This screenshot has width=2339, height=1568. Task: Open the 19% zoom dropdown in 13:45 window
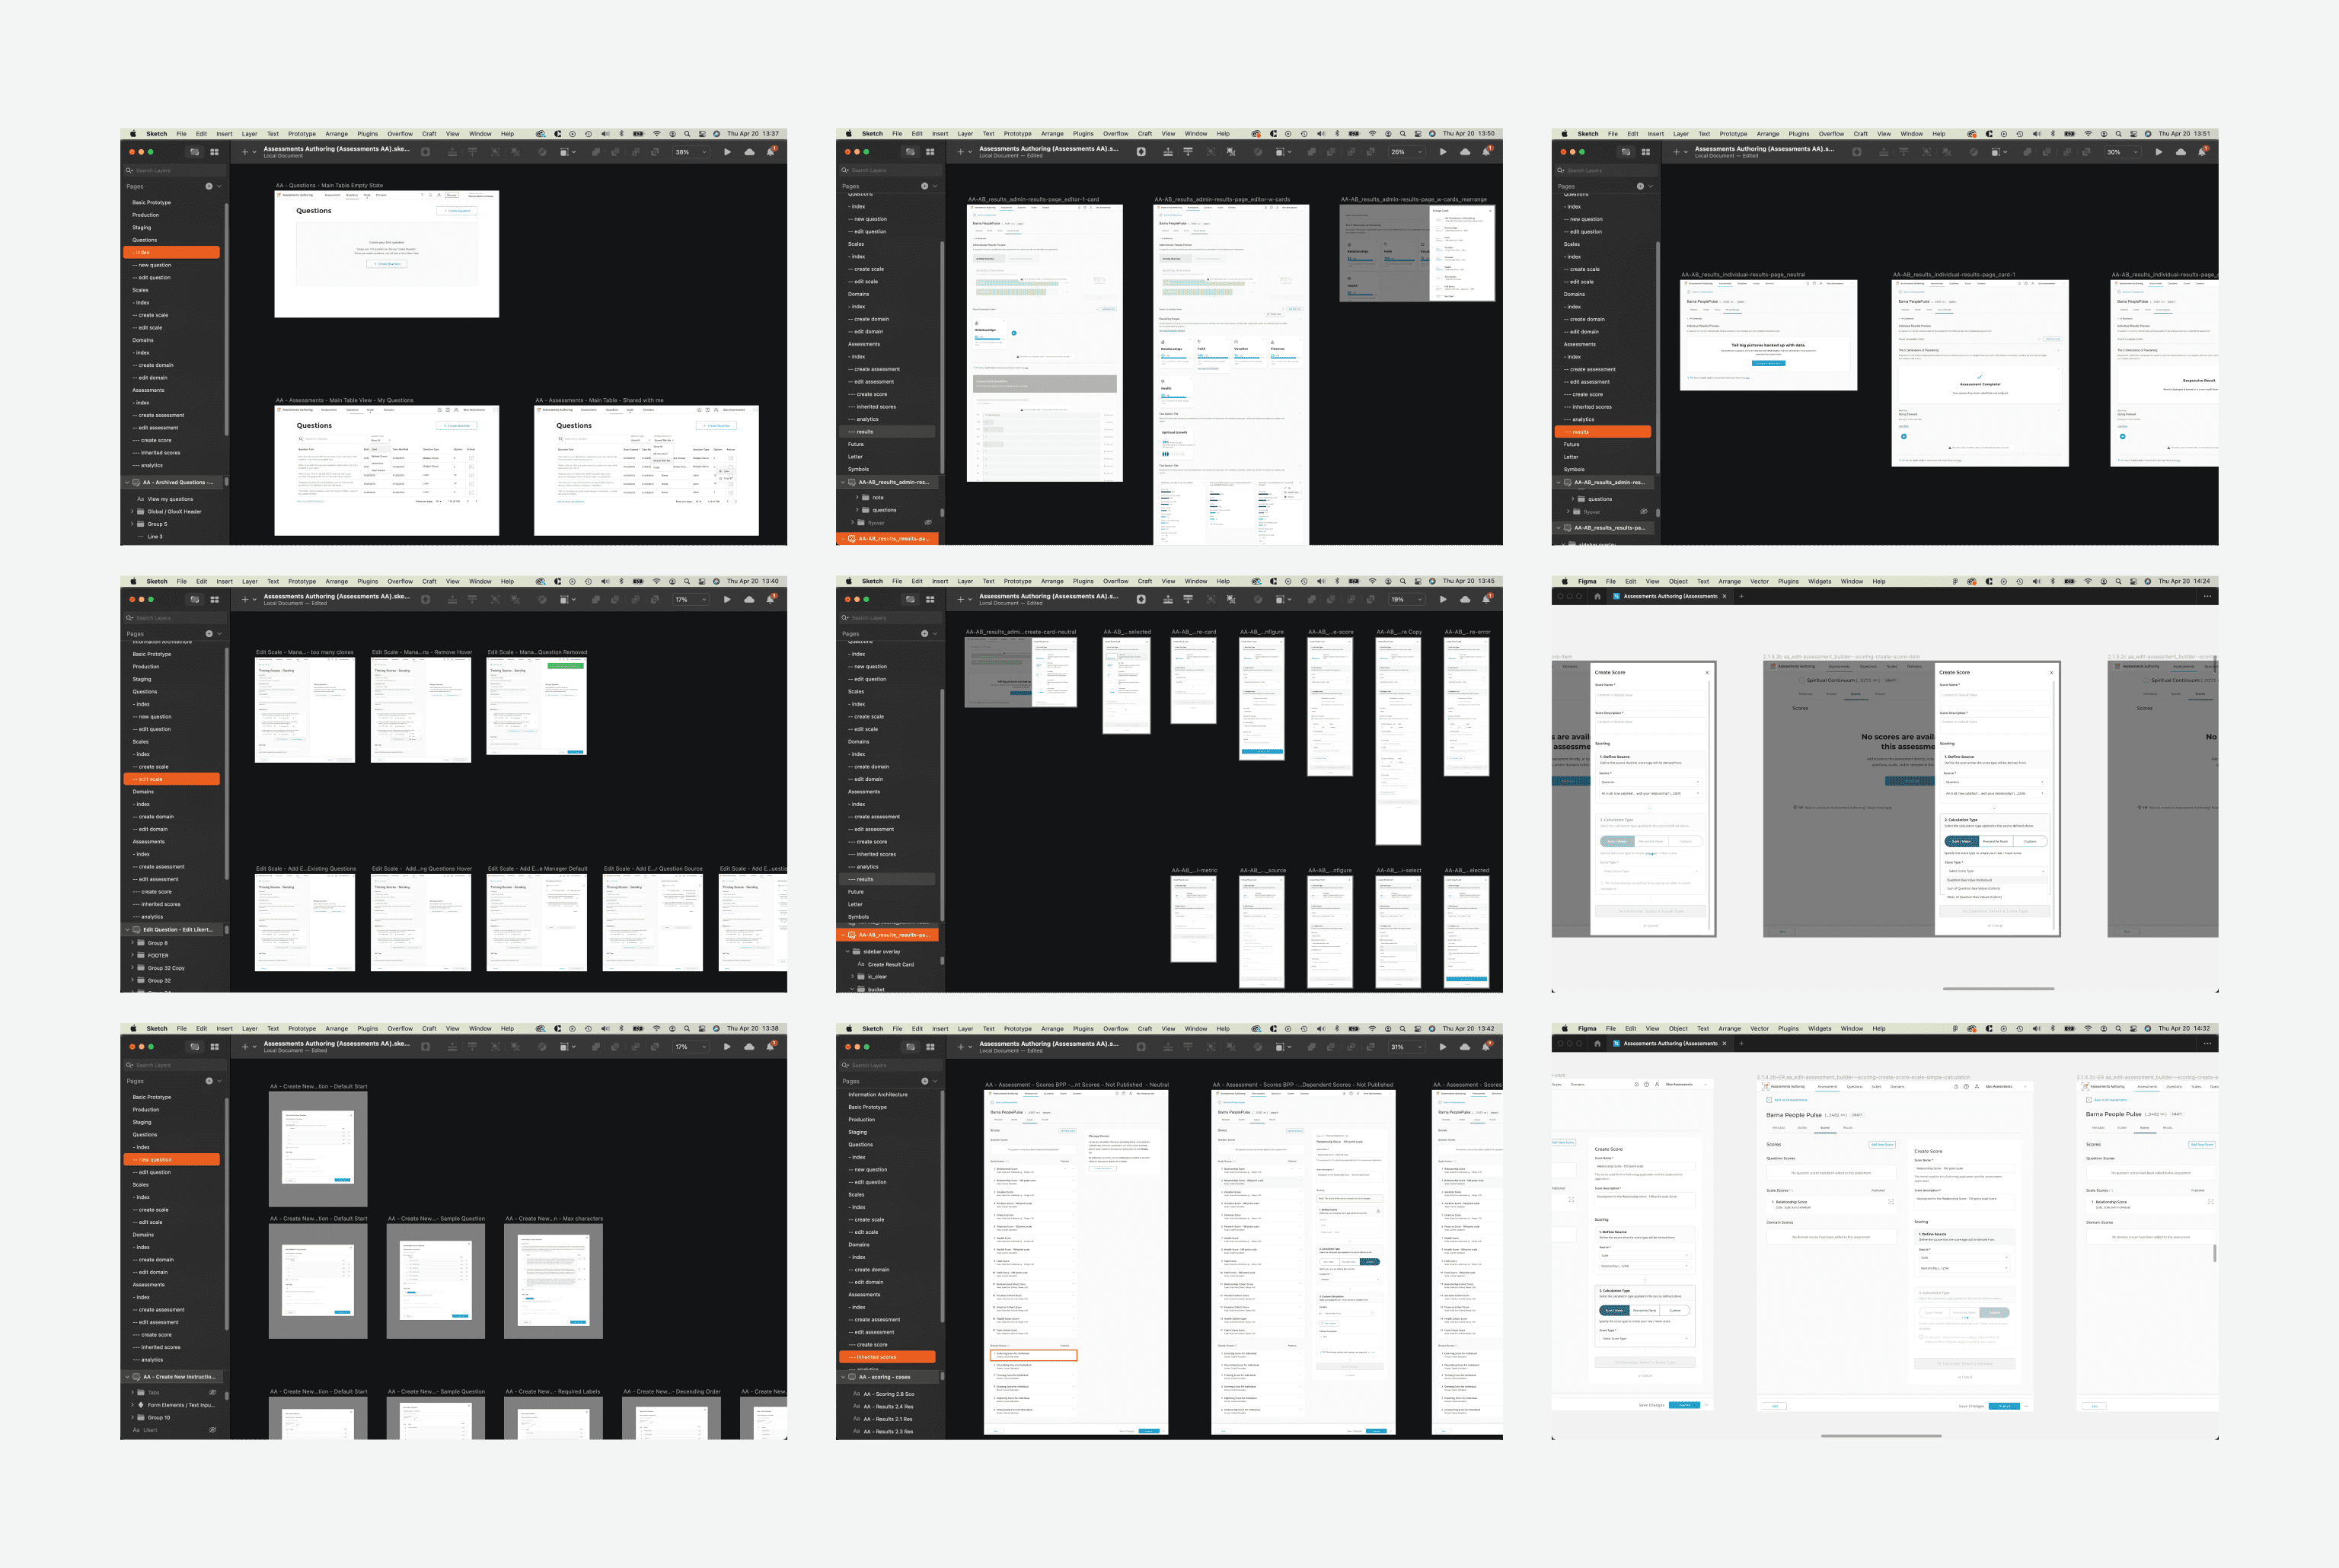[x=1408, y=600]
